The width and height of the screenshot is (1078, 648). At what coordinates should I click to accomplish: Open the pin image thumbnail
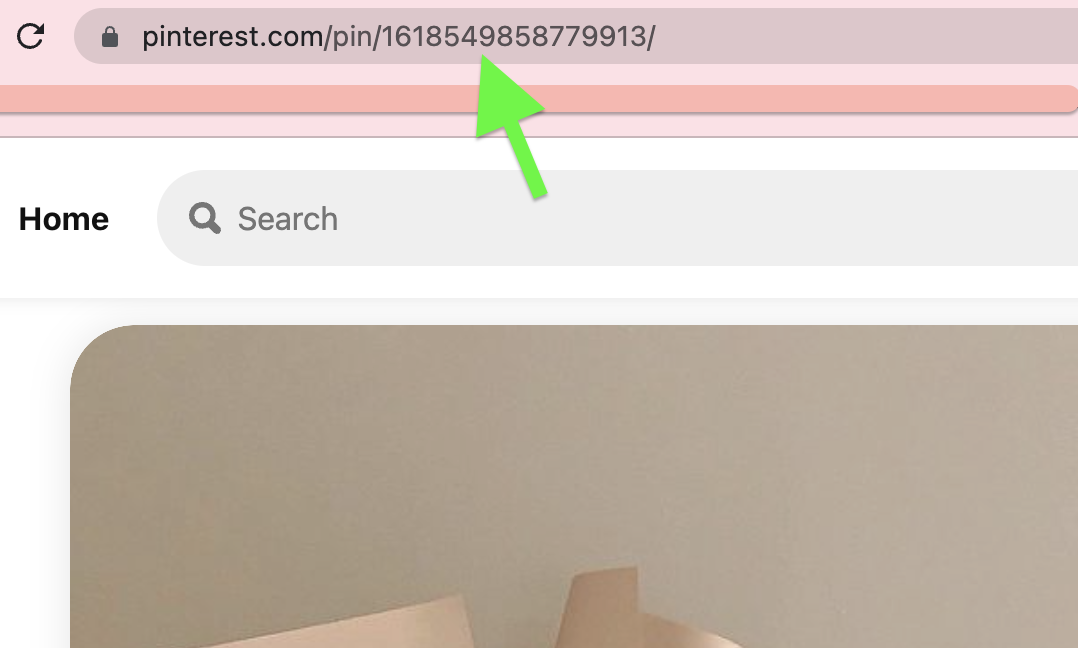574,487
